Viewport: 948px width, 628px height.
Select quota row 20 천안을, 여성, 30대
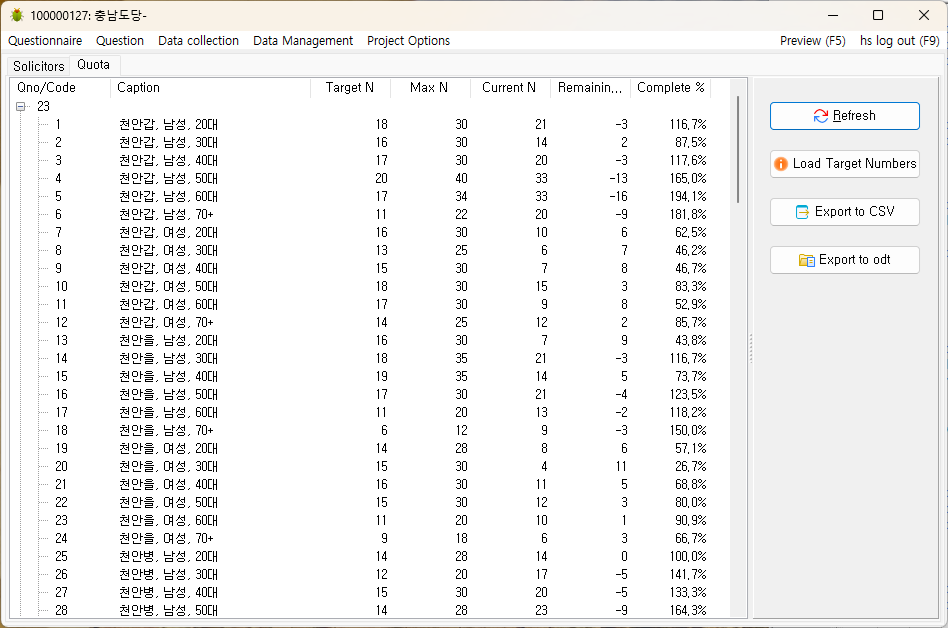[x=168, y=467]
